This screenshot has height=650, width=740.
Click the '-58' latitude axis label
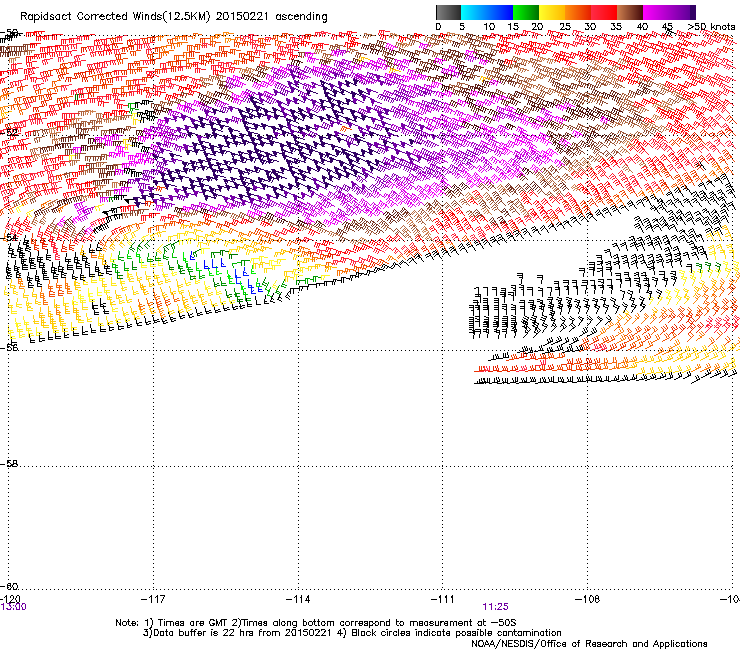point(9,464)
